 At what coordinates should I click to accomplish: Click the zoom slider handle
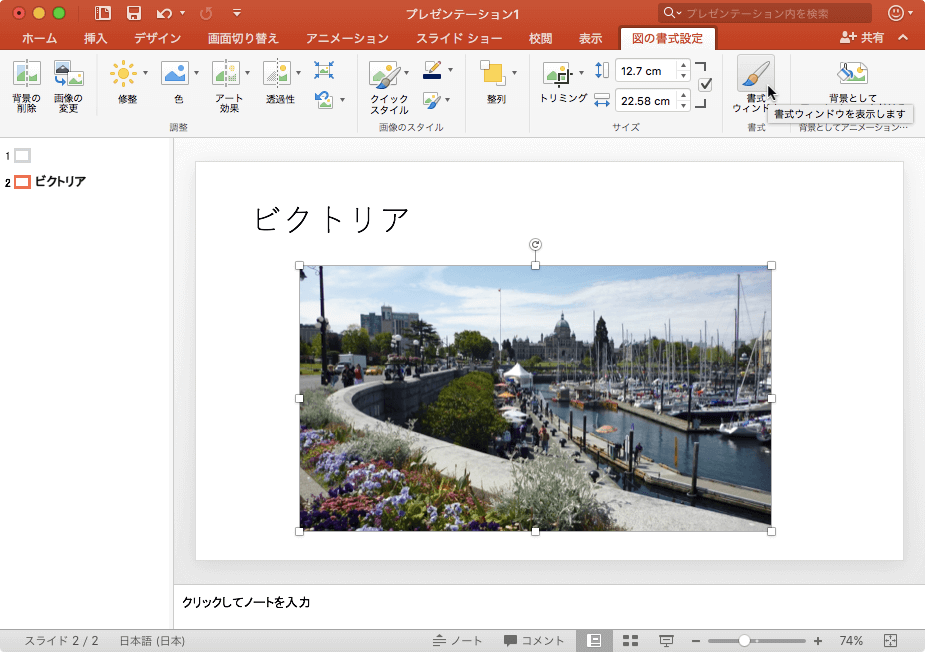tap(744, 640)
